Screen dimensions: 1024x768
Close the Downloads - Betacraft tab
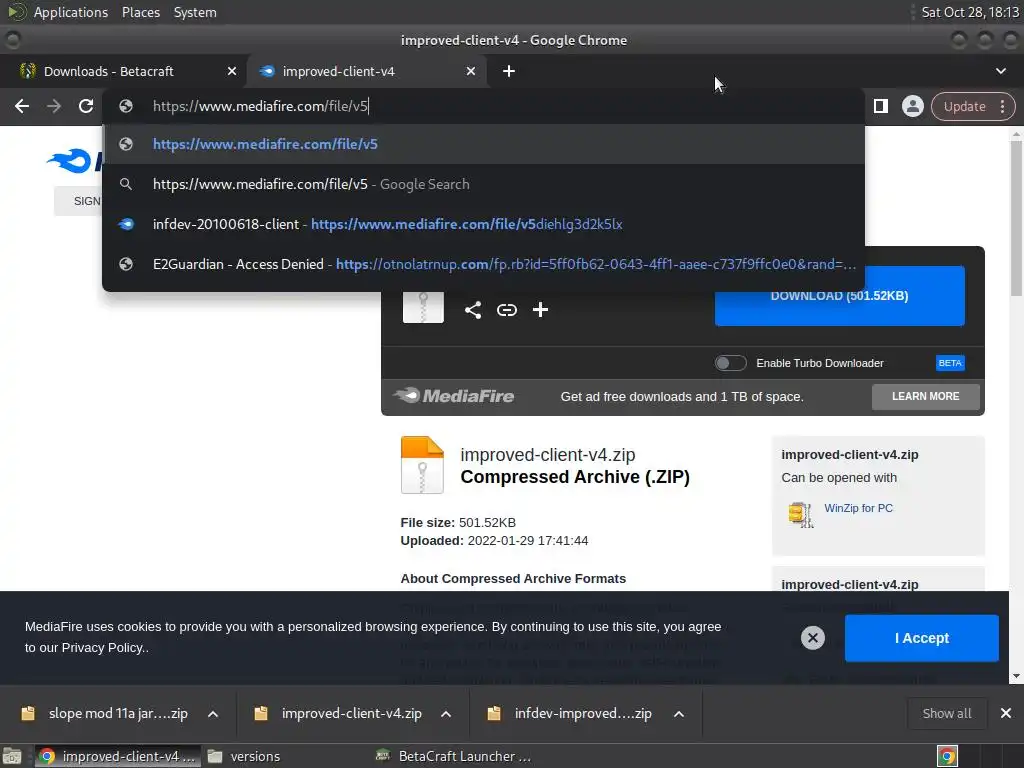[232, 71]
